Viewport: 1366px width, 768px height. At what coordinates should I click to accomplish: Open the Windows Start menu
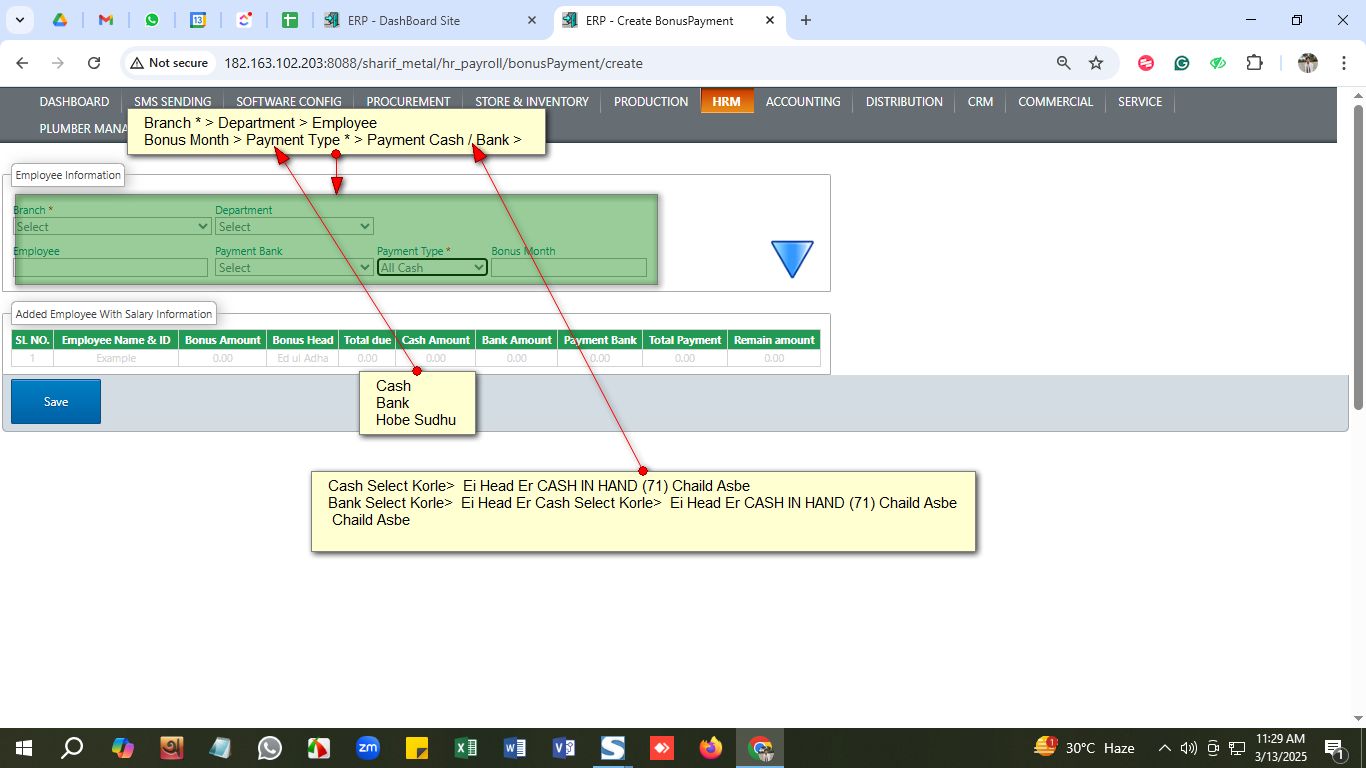[x=23, y=748]
